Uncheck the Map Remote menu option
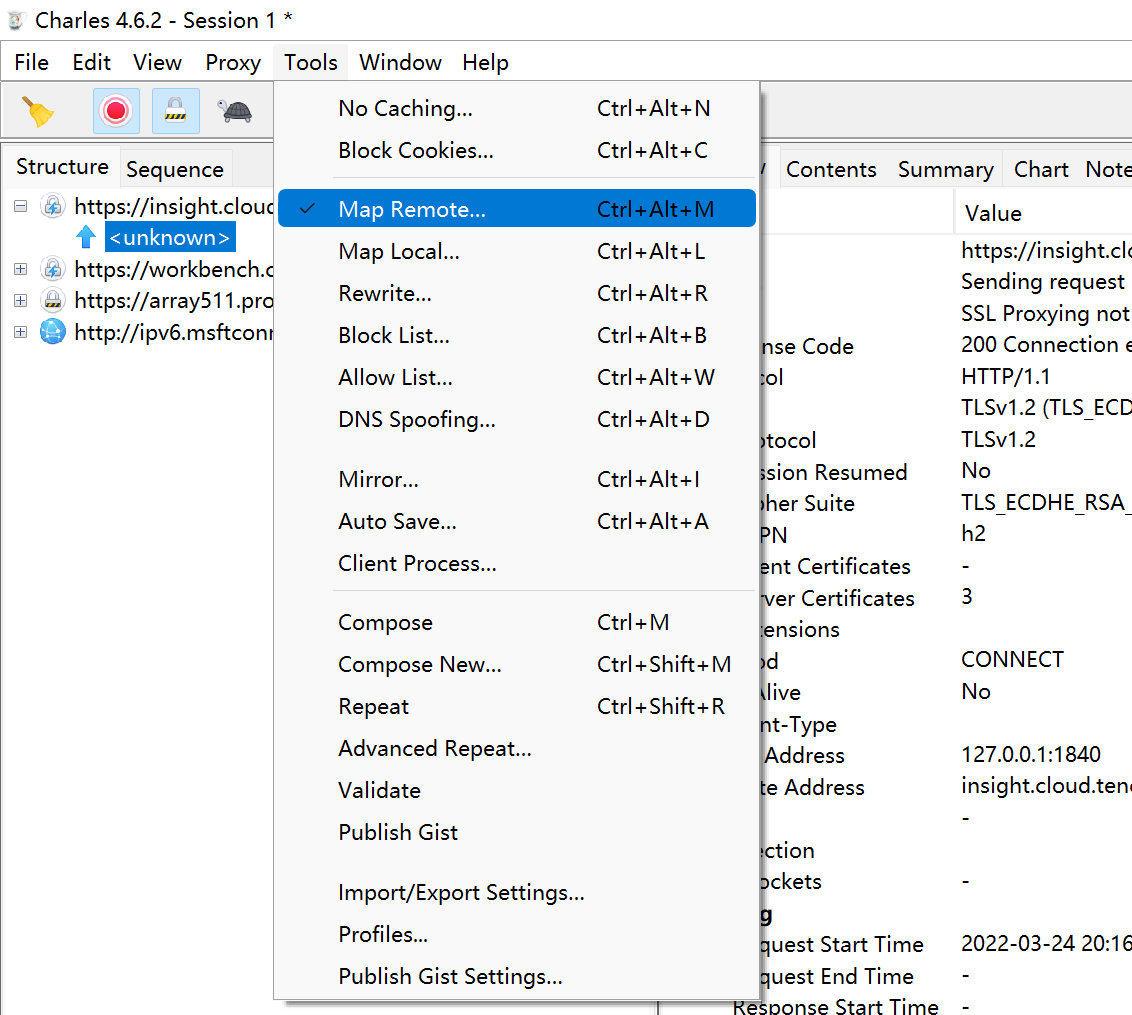Viewport: 1132px width, 1015px height. point(412,210)
